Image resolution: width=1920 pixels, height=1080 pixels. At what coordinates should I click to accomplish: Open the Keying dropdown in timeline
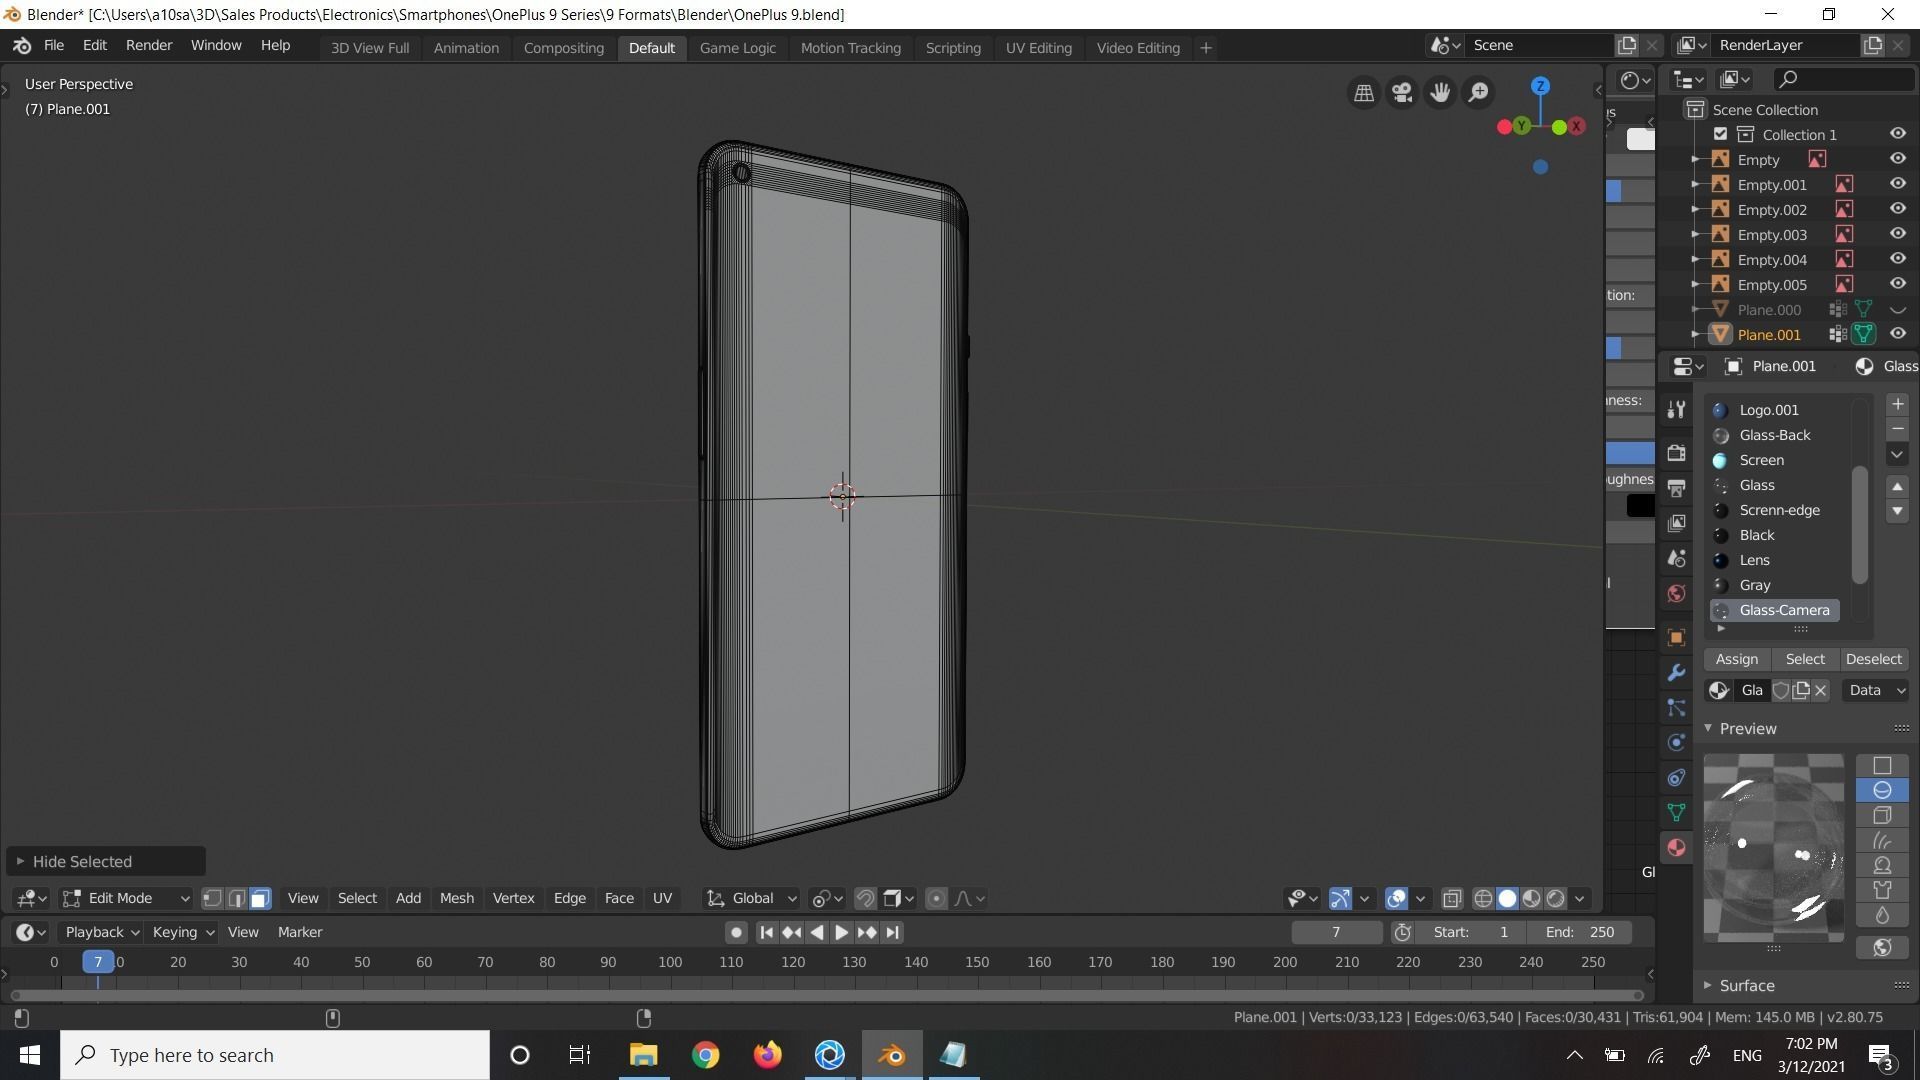(x=182, y=932)
